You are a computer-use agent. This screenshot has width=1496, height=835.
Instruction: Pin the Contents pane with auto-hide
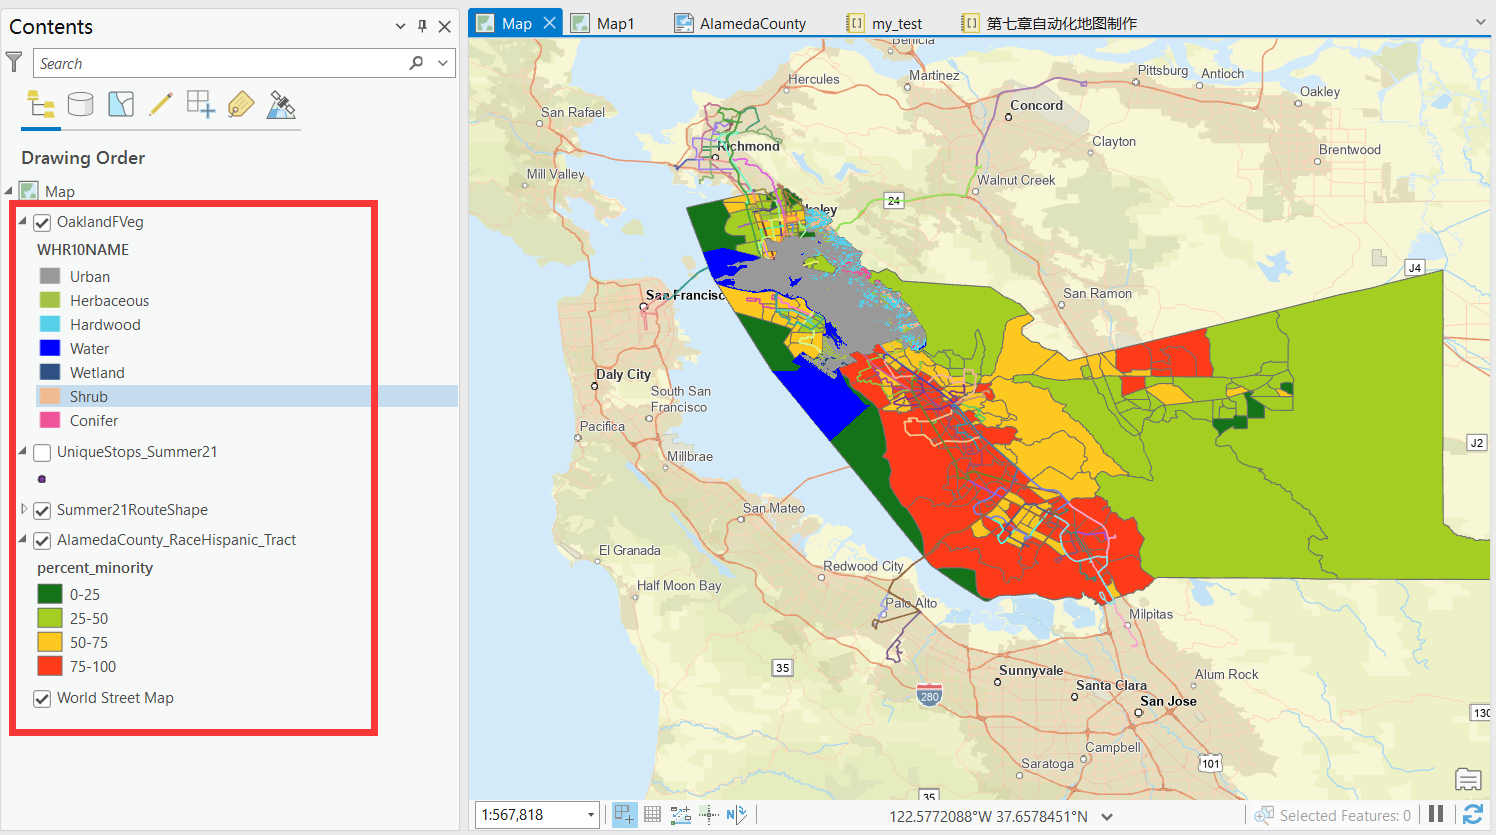coord(422,26)
